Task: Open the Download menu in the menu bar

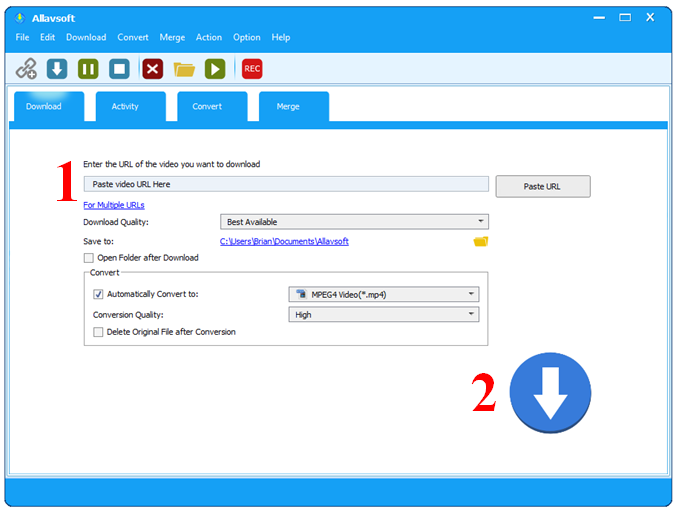Action: tap(86, 37)
